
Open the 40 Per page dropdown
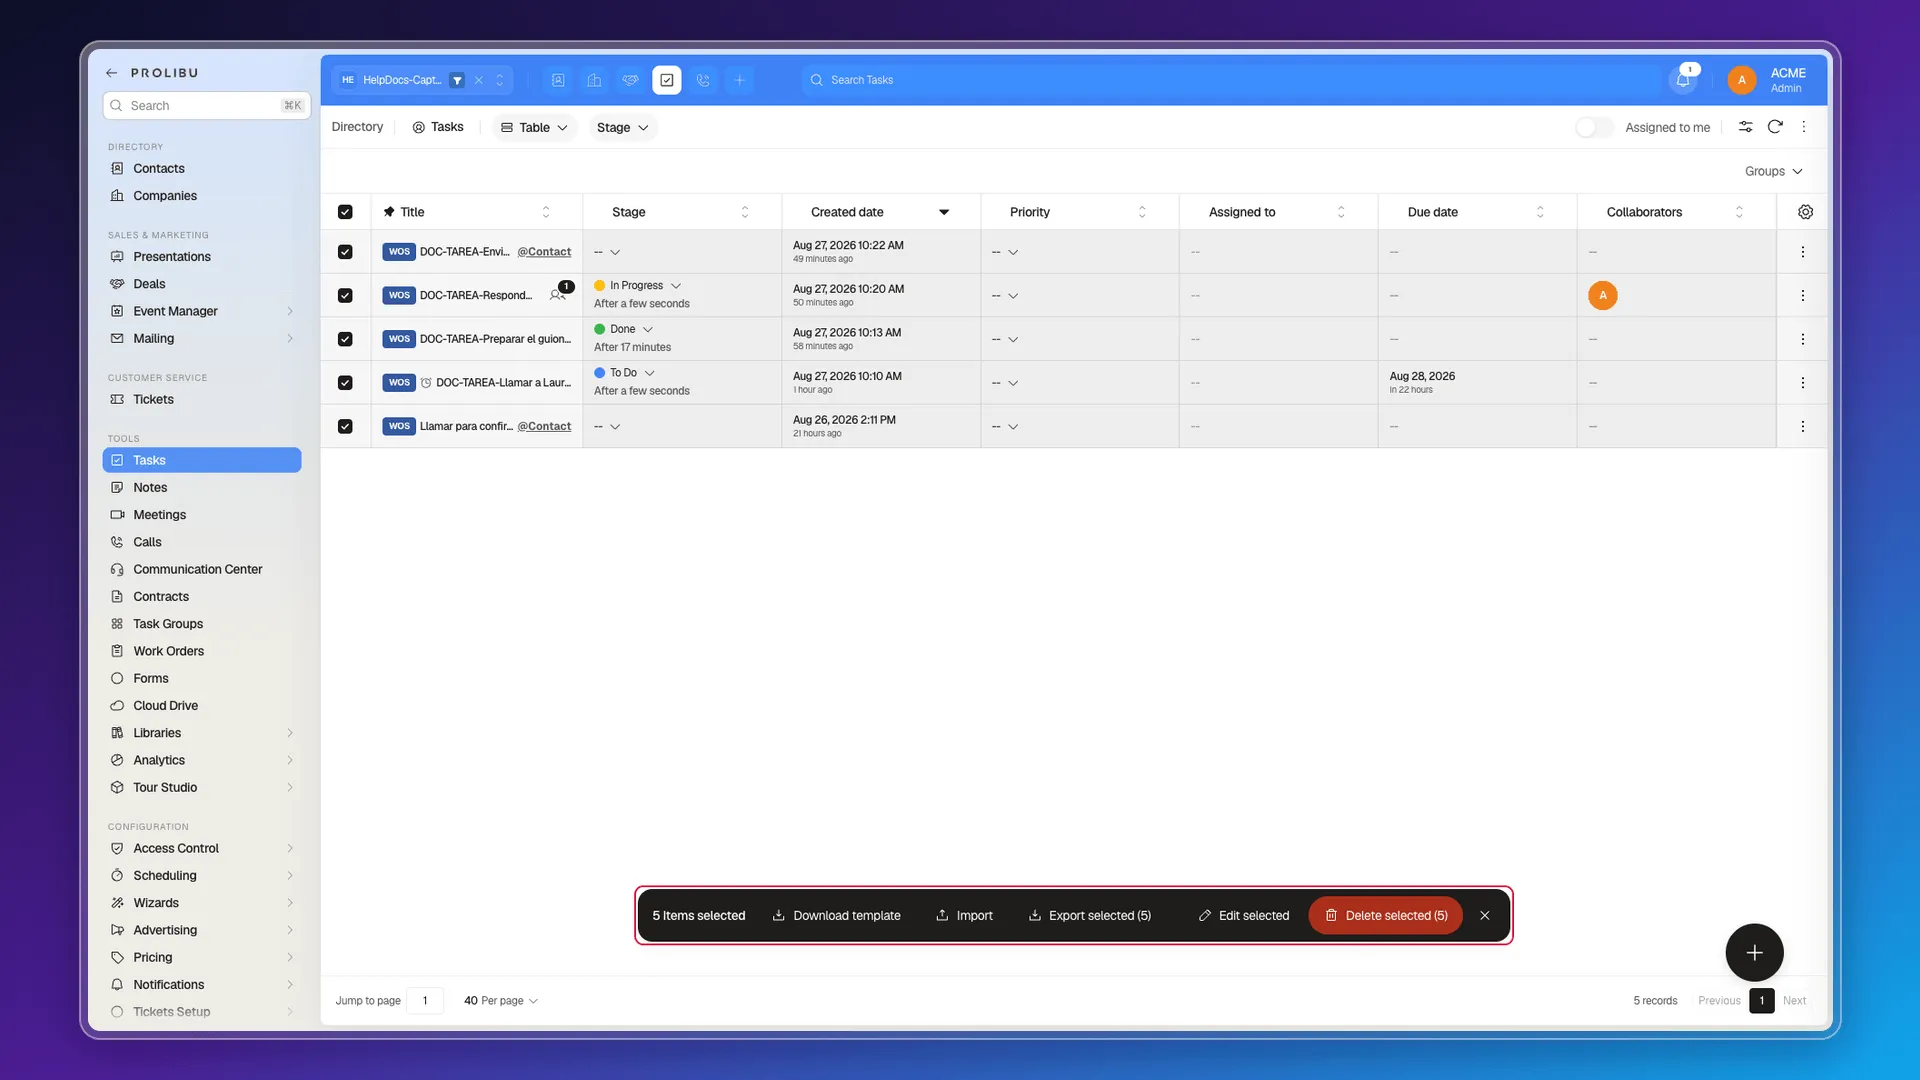coord(500,1000)
